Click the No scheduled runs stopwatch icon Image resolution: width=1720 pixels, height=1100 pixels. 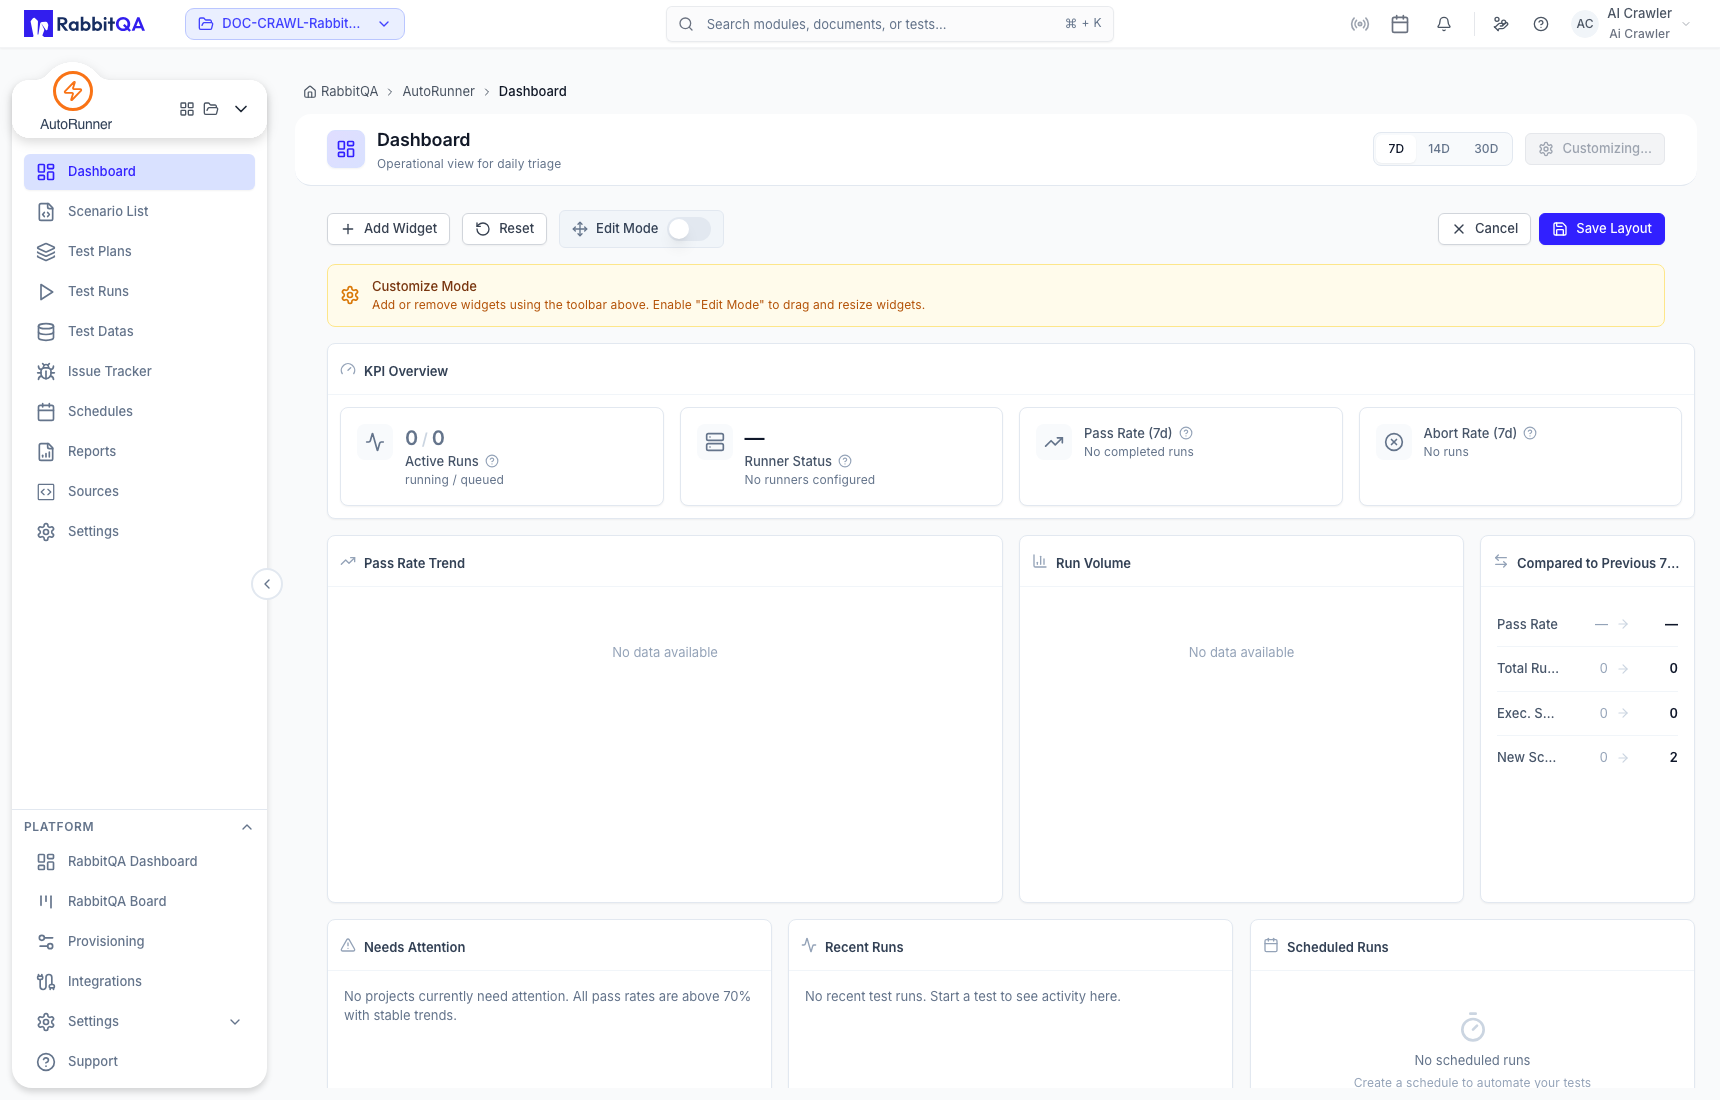pos(1473,1027)
